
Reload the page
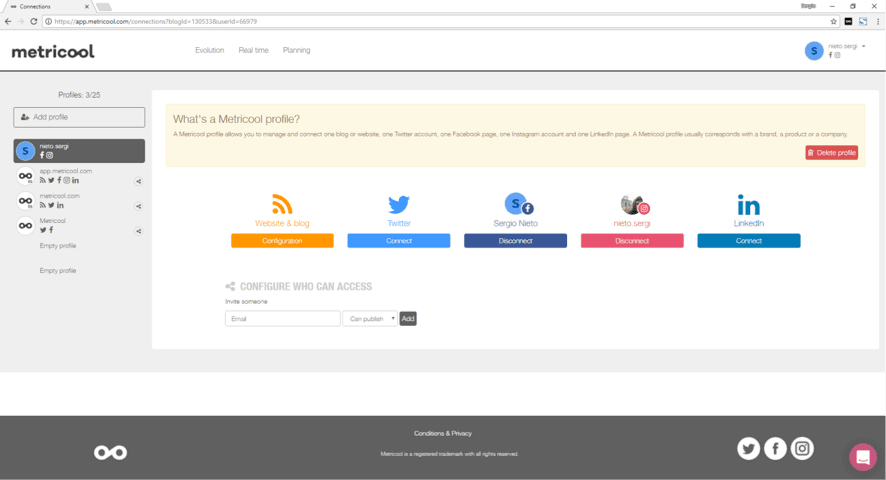(34, 21)
